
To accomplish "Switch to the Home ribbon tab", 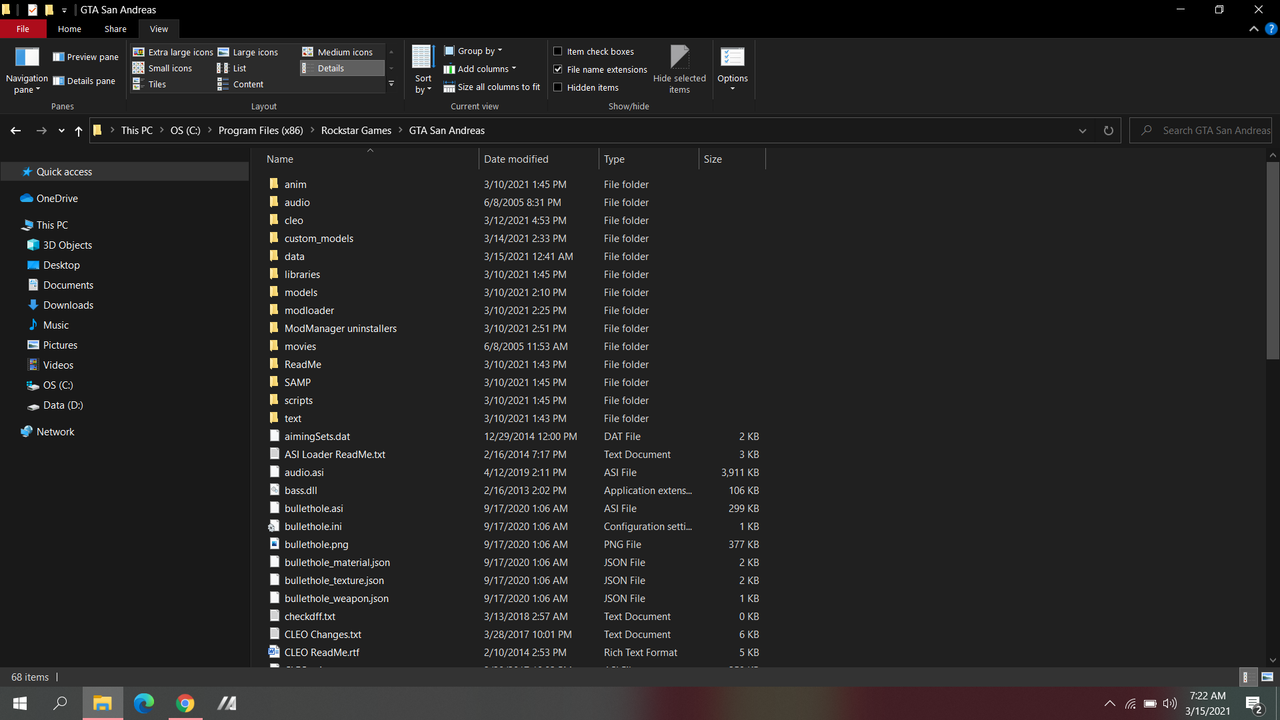I will [69, 29].
